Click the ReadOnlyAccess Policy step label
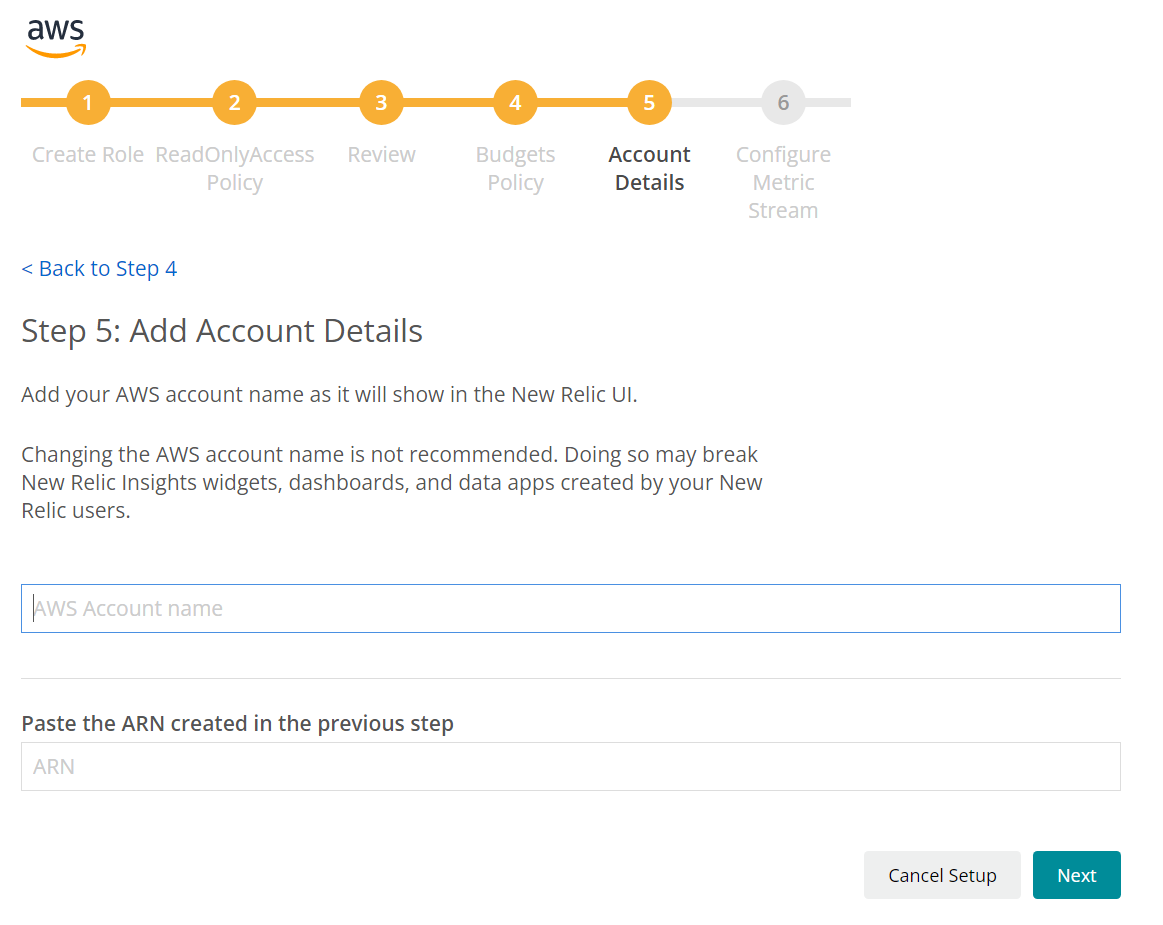 pyautogui.click(x=234, y=168)
